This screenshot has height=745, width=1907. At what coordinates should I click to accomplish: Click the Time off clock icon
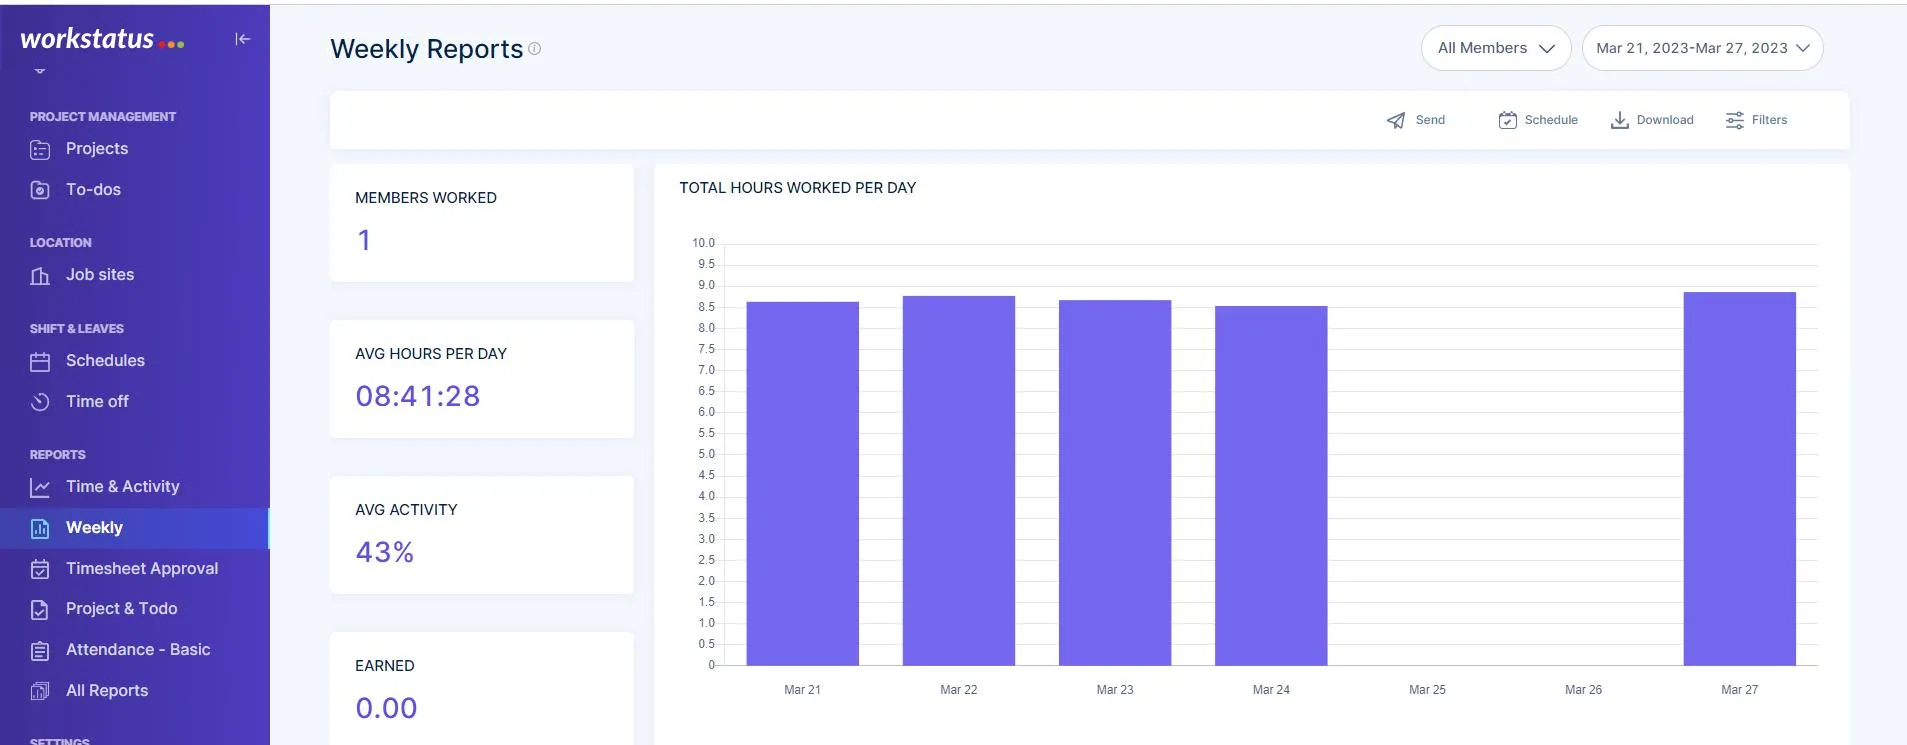click(x=40, y=402)
